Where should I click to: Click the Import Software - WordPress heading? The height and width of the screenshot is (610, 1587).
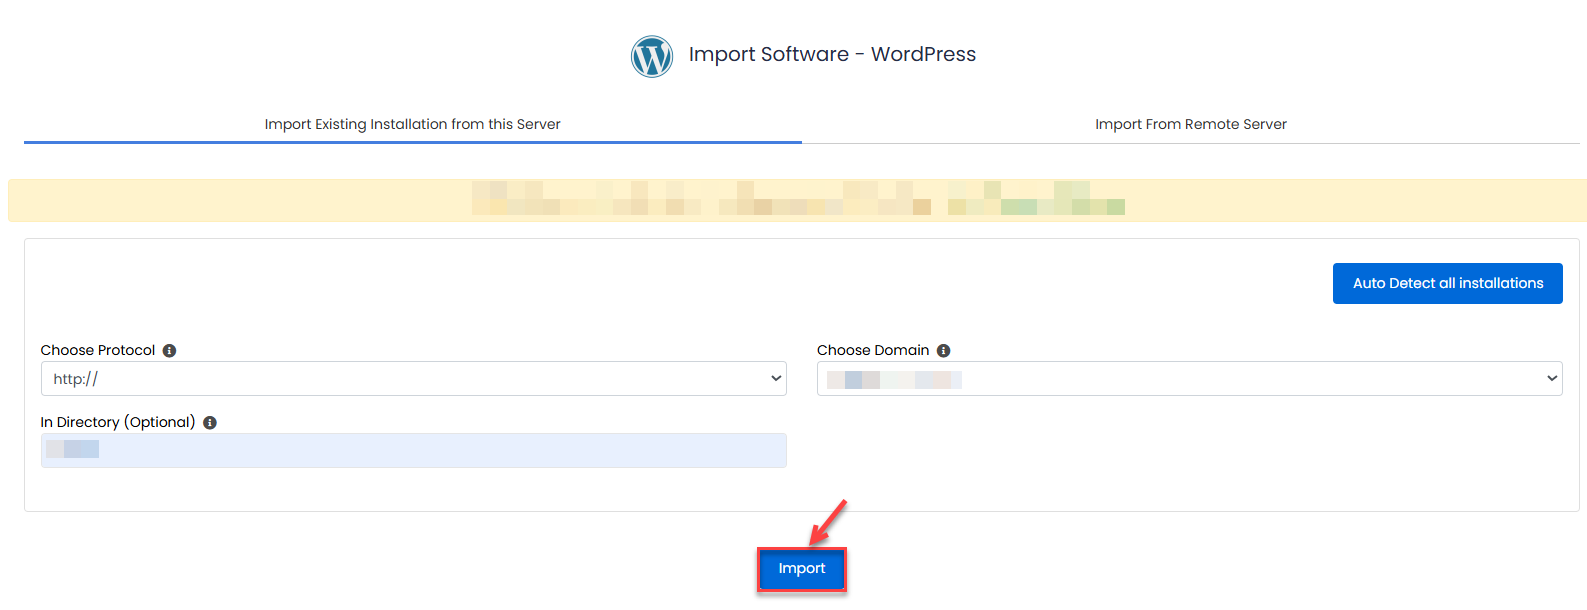(832, 55)
